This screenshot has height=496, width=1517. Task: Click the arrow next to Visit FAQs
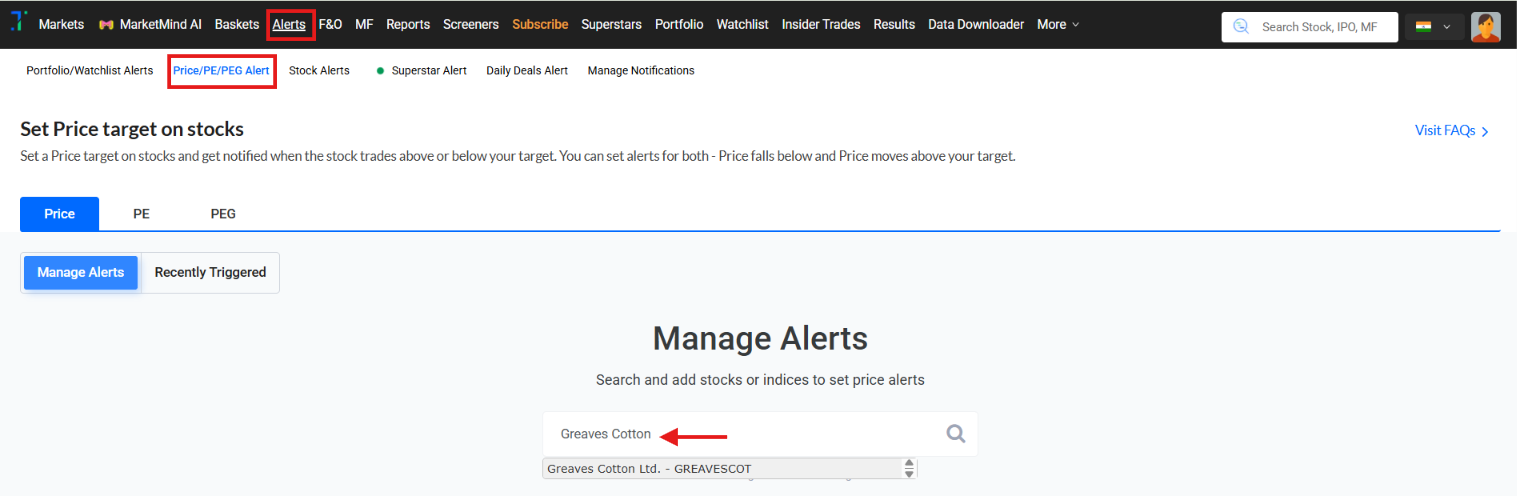point(1485,131)
